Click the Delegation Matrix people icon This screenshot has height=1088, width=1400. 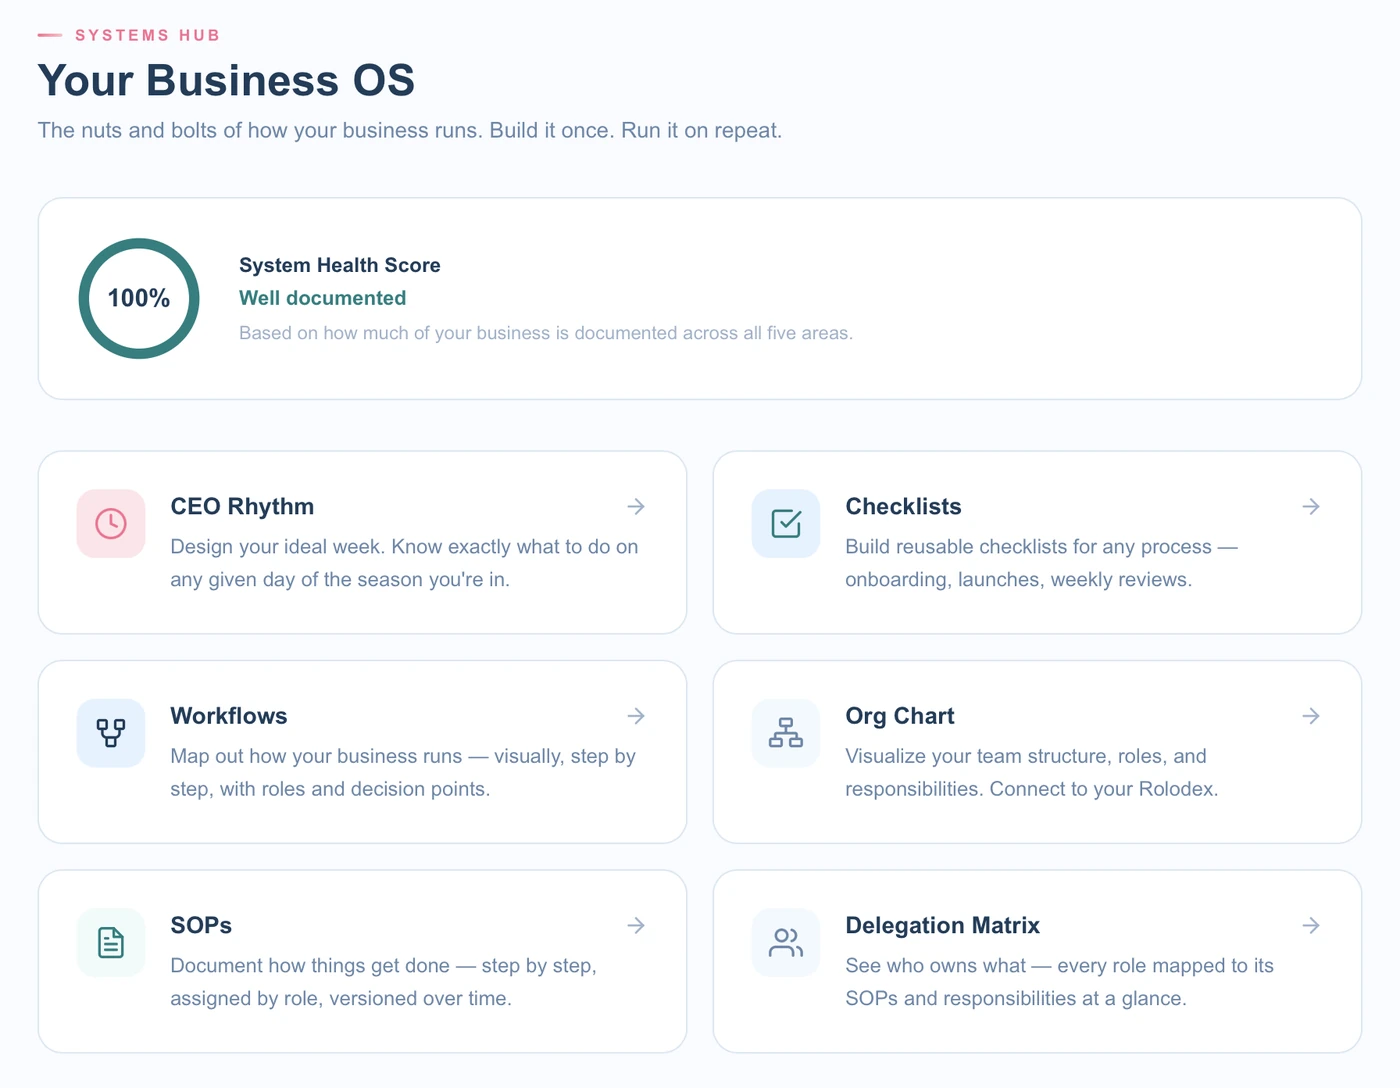pyautogui.click(x=786, y=942)
